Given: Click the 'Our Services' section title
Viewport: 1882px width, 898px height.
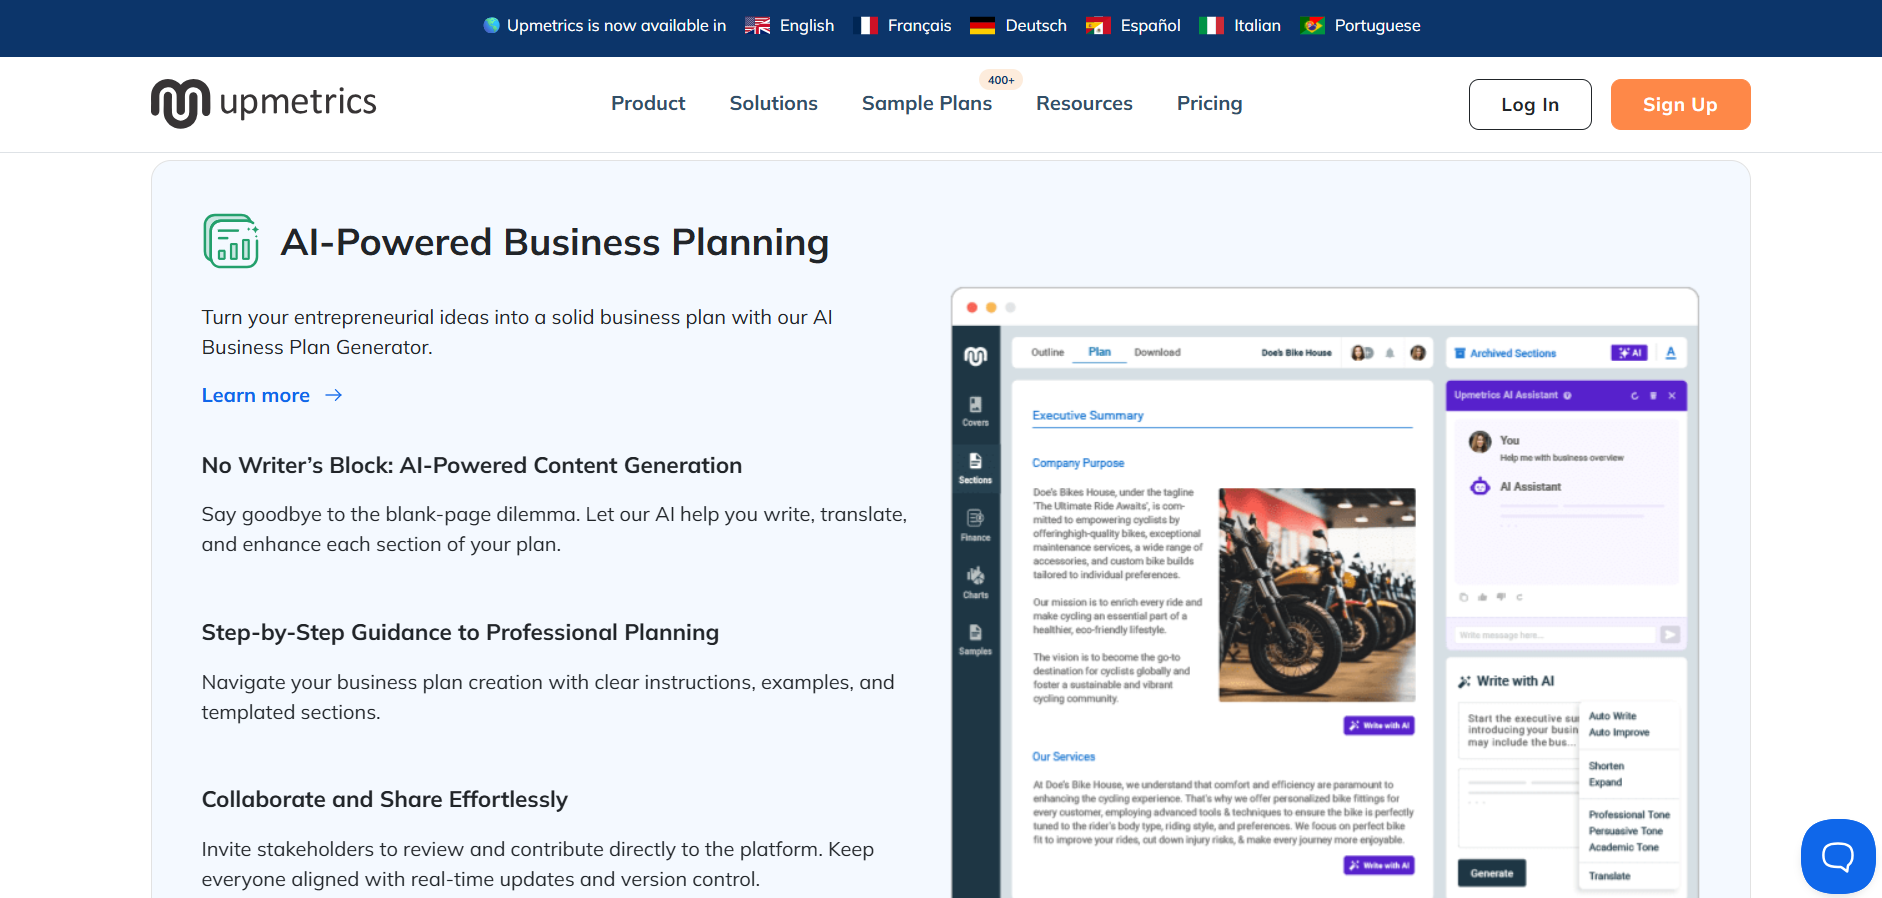Looking at the screenshot, I should pos(1064,757).
